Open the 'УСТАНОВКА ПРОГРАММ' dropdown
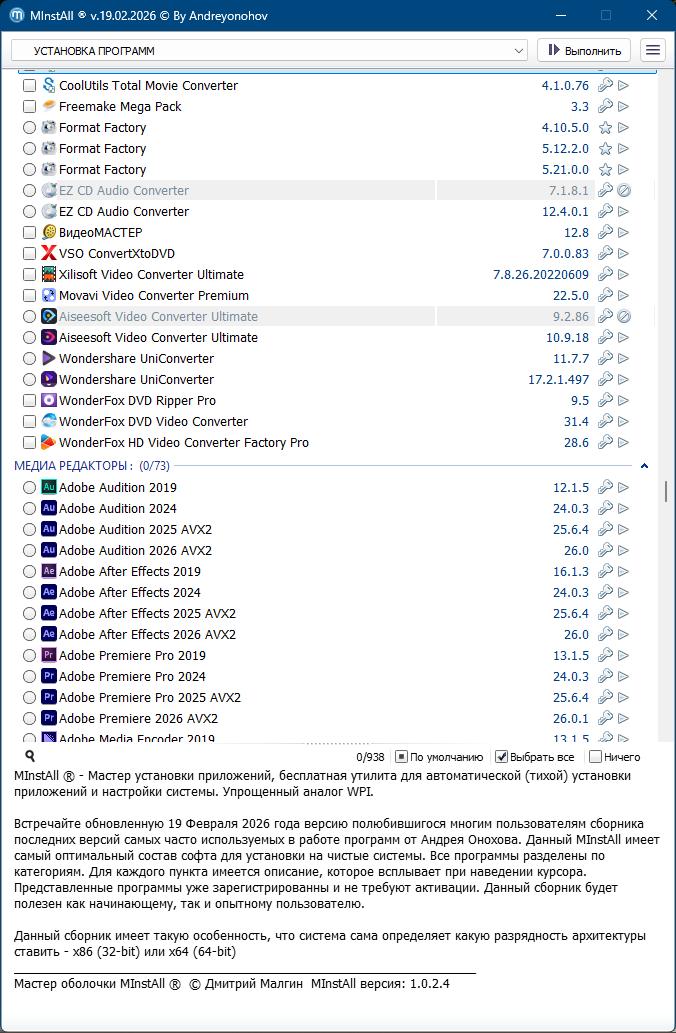Viewport: 676px width, 1033px height. tap(269, 50)
